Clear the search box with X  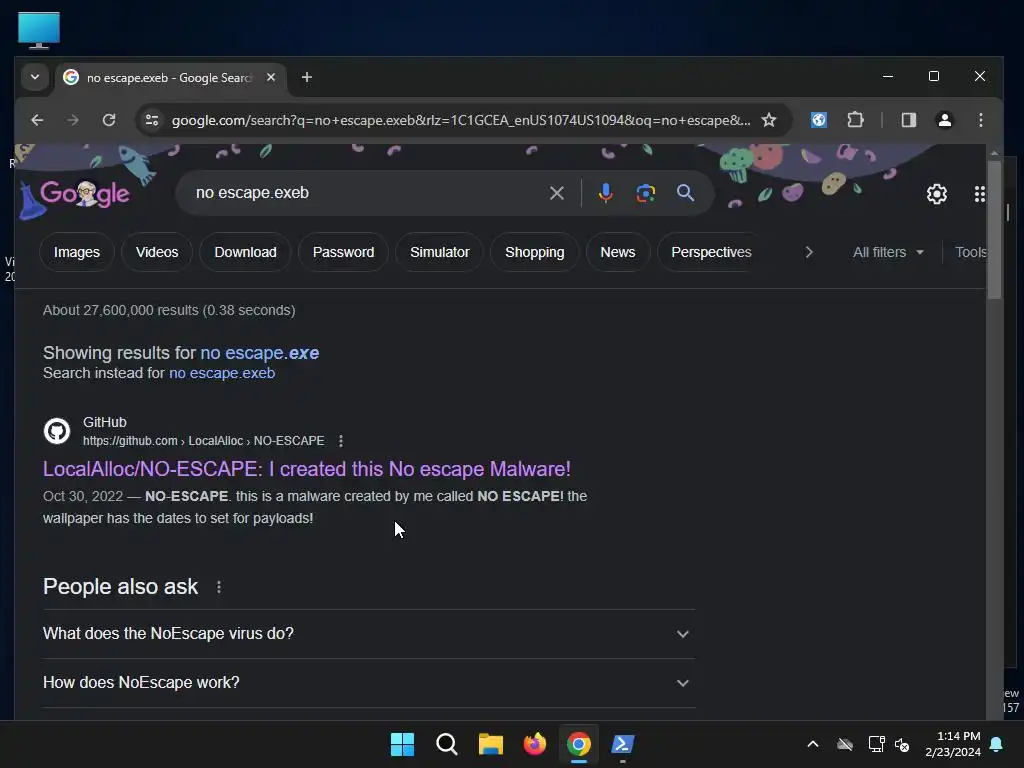coord(556,193)
